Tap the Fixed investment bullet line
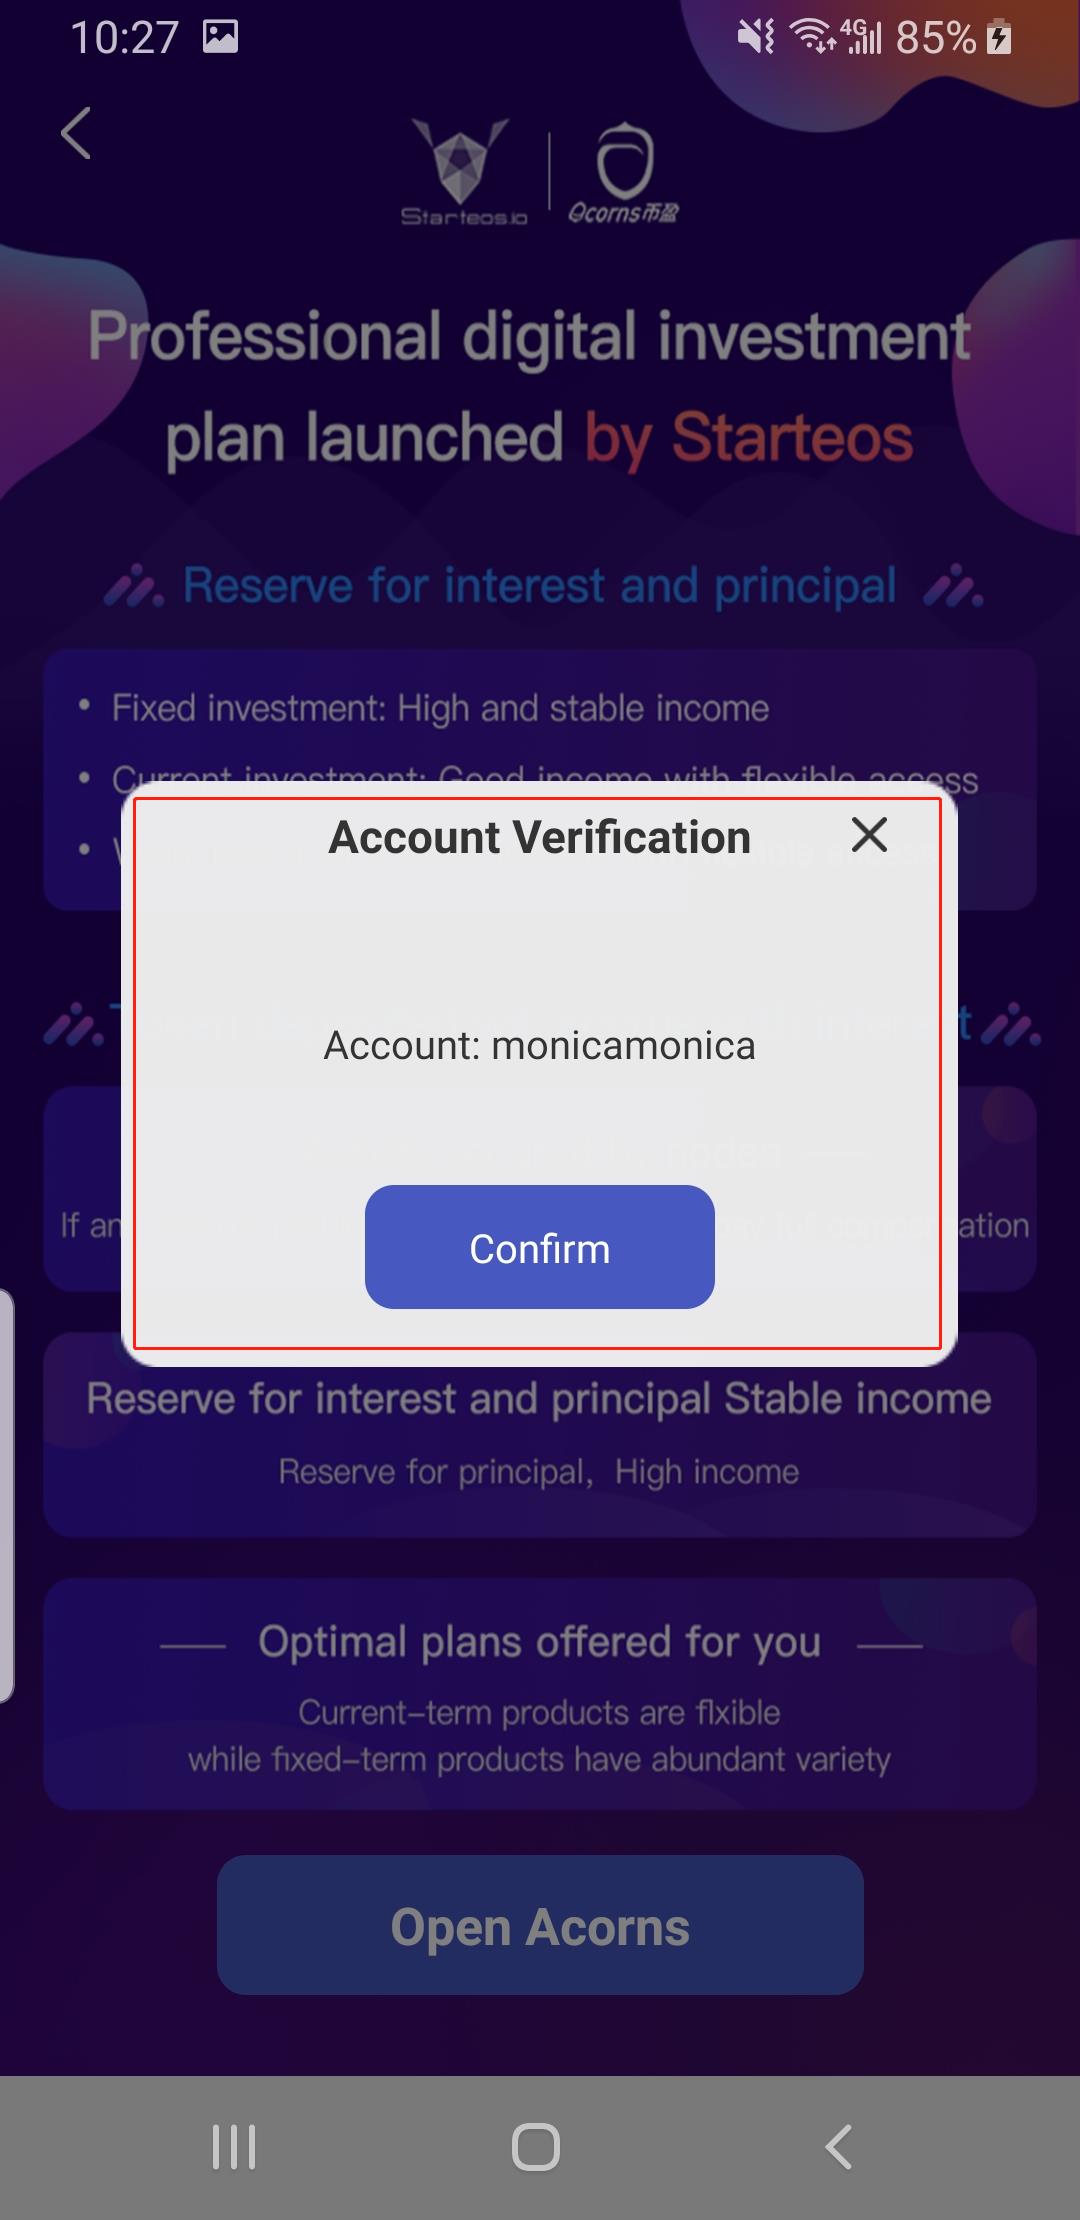Viewport: 1080px width, 2220px height. pyautogui.click(x=440, y=708)
